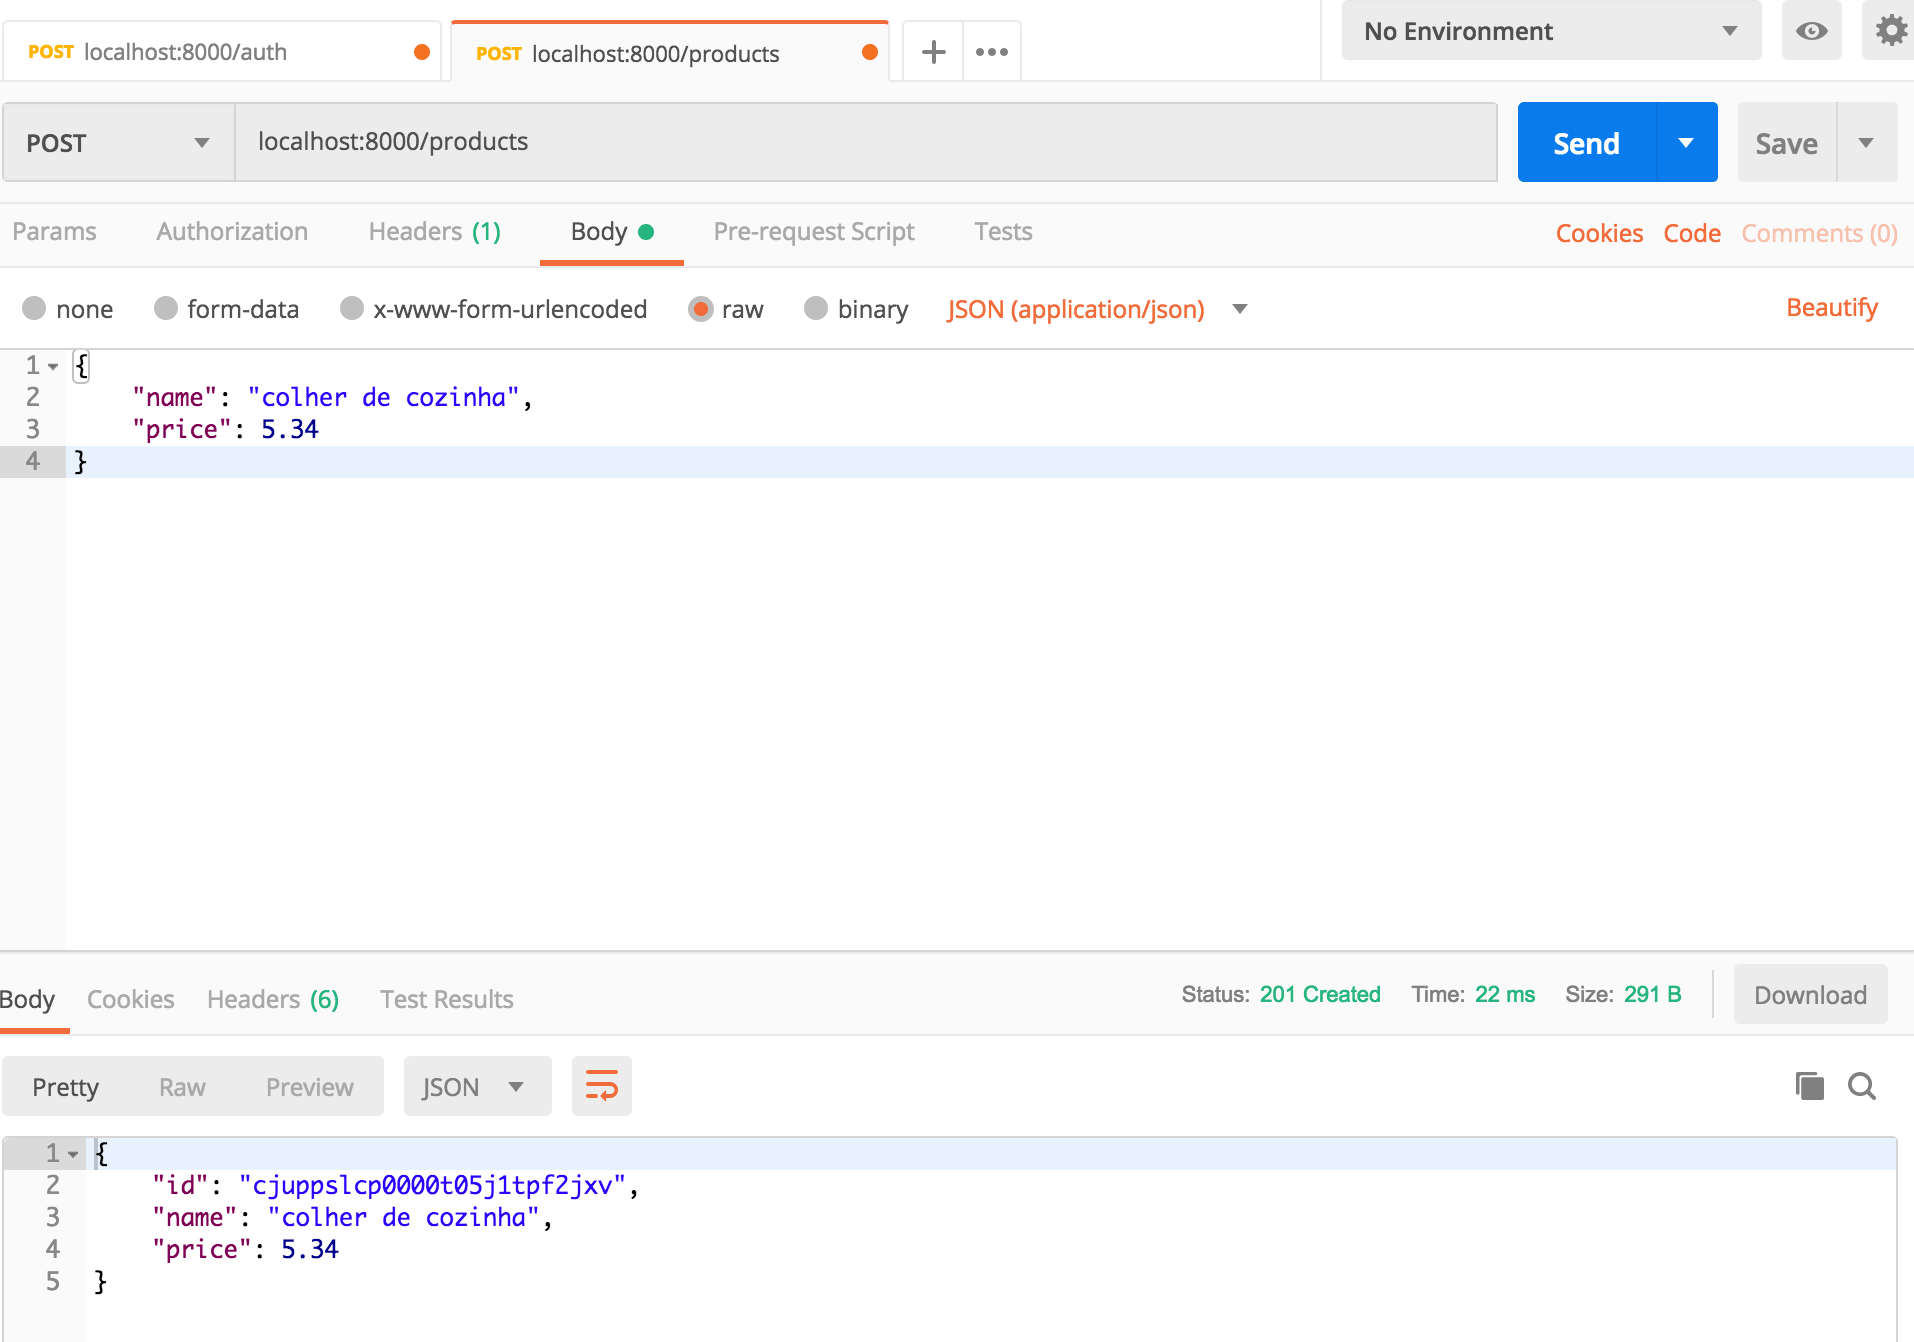The height and width of the screenshot is (1342, 1914).
Task: Open the Cookies link near Code
Action: [1599, 234]
